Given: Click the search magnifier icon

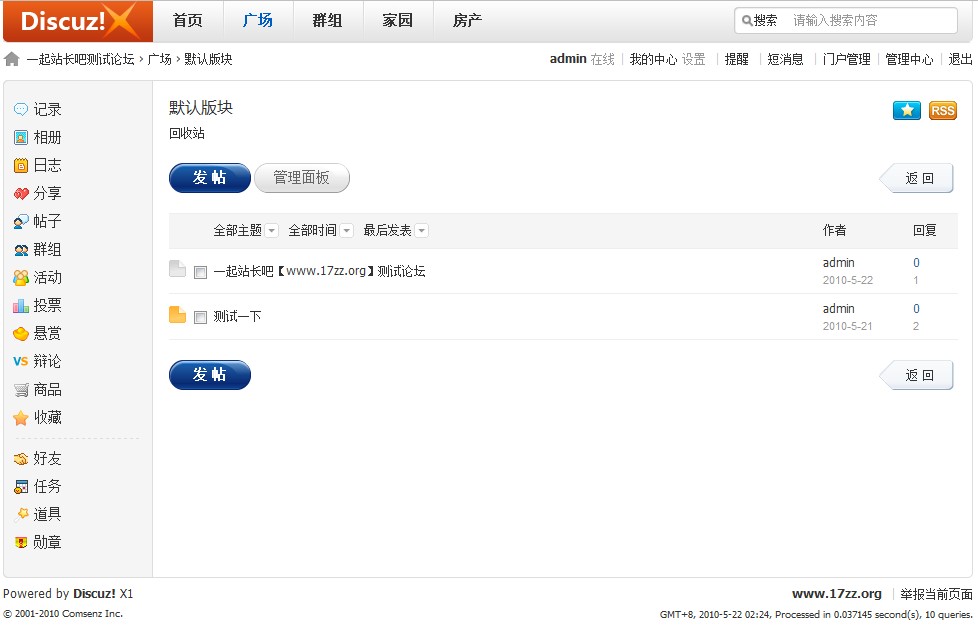Looking at the screenshot, I should tap(747, 21).
